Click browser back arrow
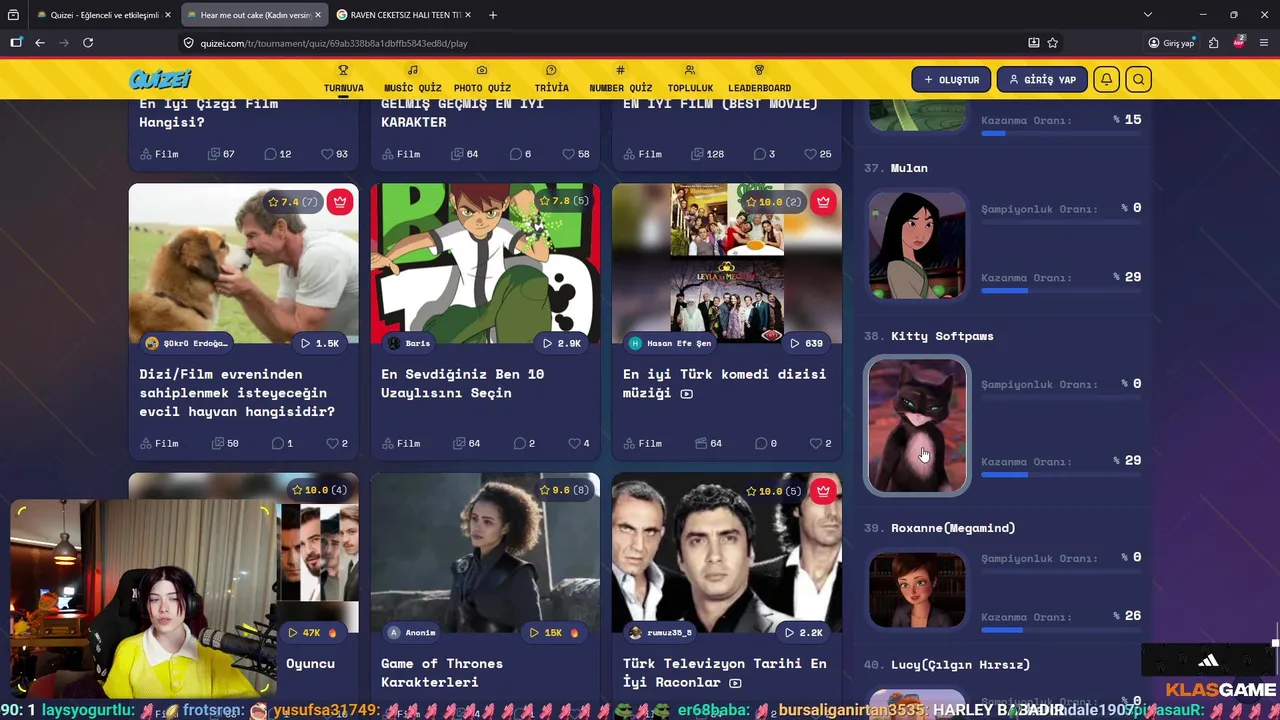This screenshot has width=1280, height=720. click(x=40, y=43)
